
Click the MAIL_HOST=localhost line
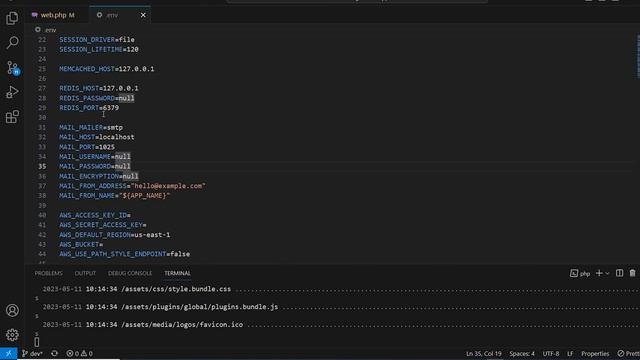pyautogui.click(x=97, y=137)
